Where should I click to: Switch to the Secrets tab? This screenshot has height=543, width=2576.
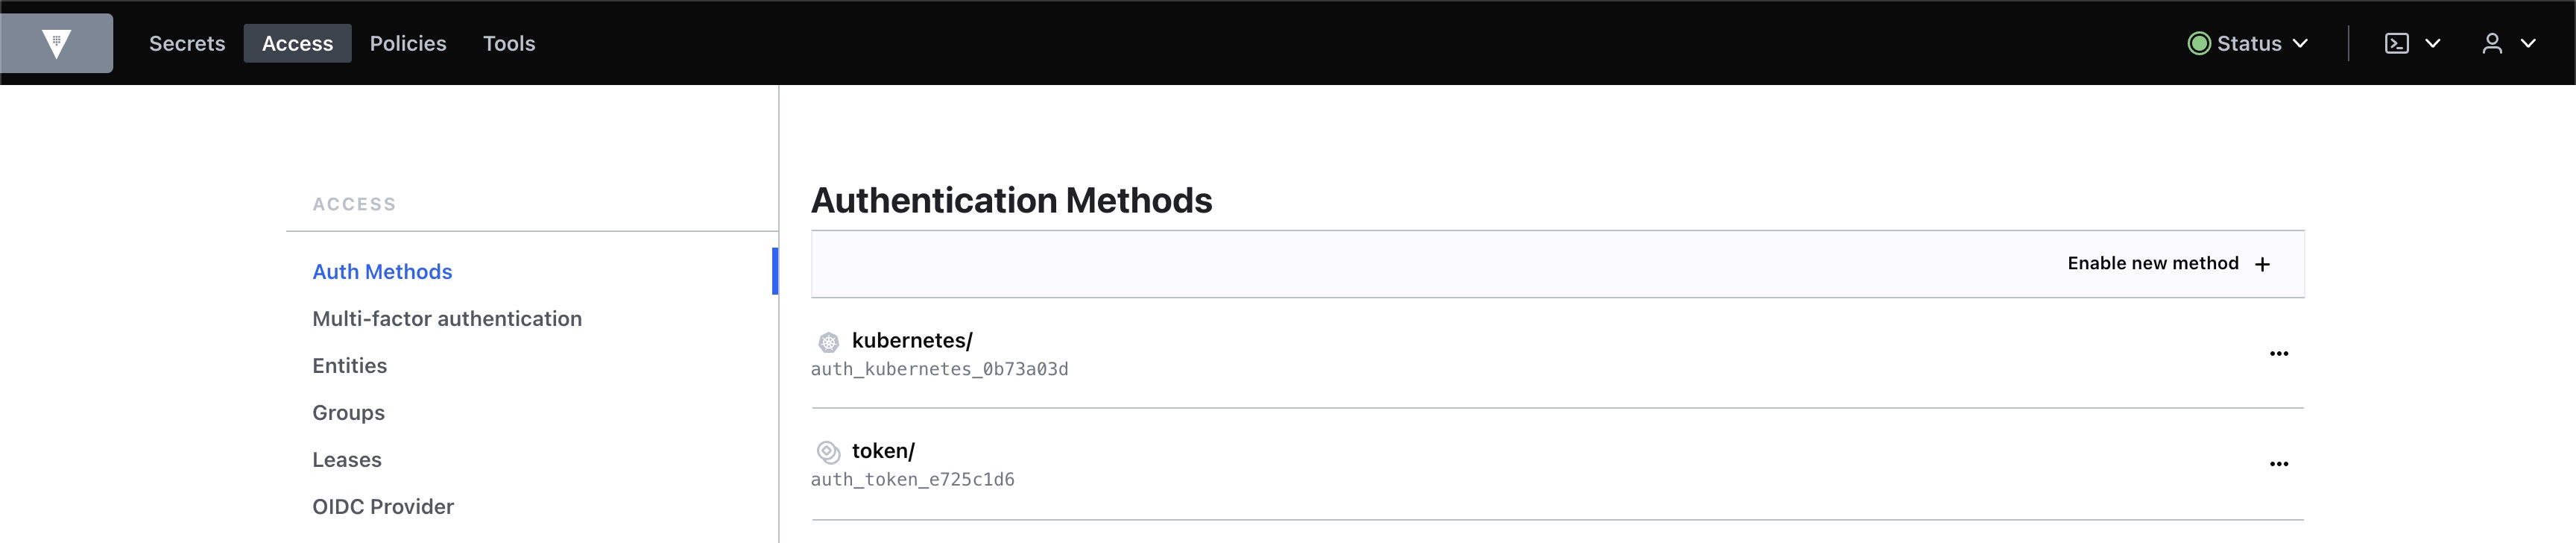click(187, 43)
